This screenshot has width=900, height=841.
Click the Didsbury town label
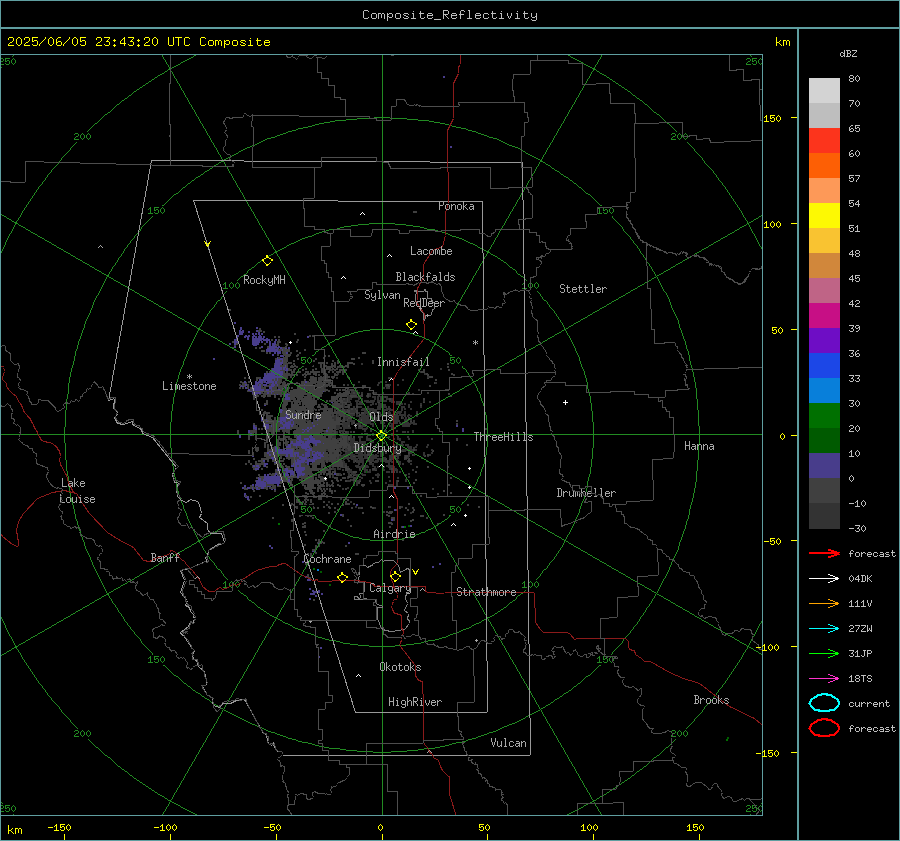pyautogui.click(x=378, y=448)
